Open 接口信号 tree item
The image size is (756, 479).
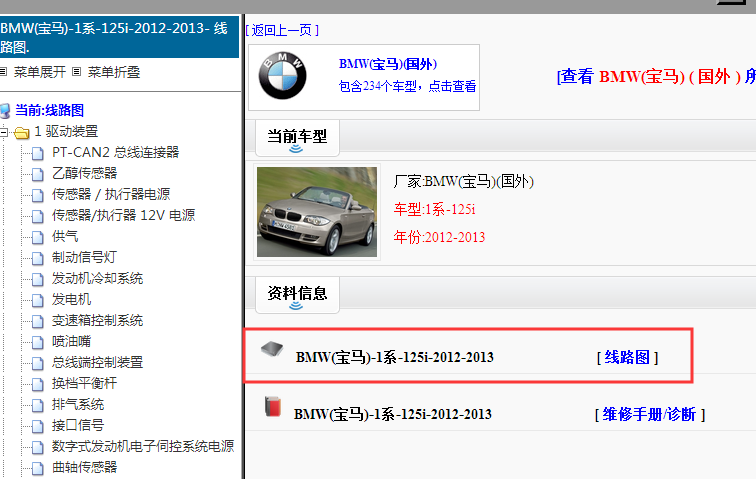coord(78,426)
